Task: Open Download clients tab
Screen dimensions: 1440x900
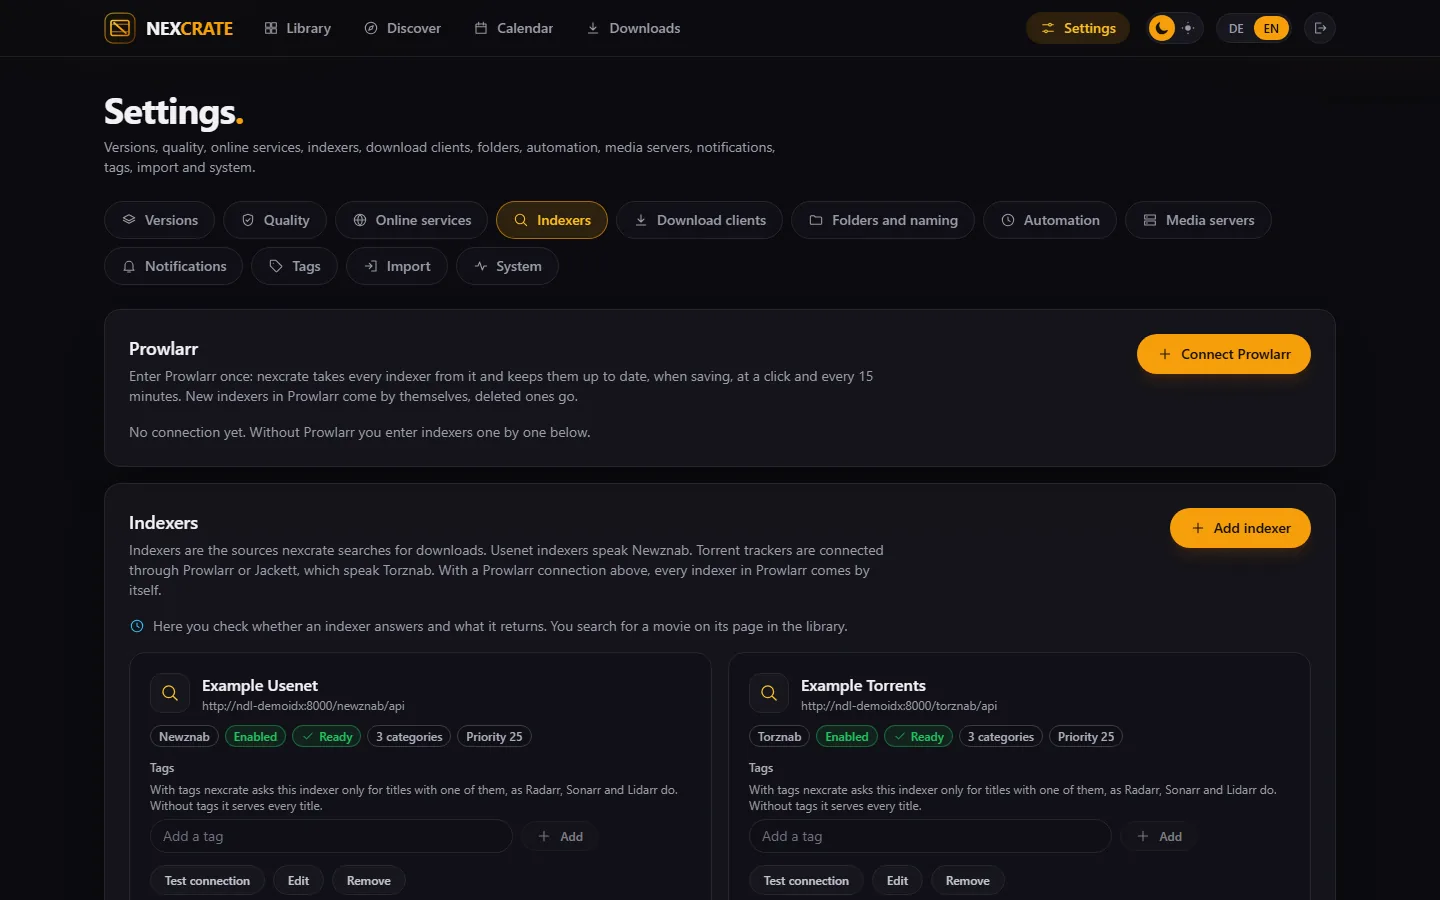Action: coord(700,220)
